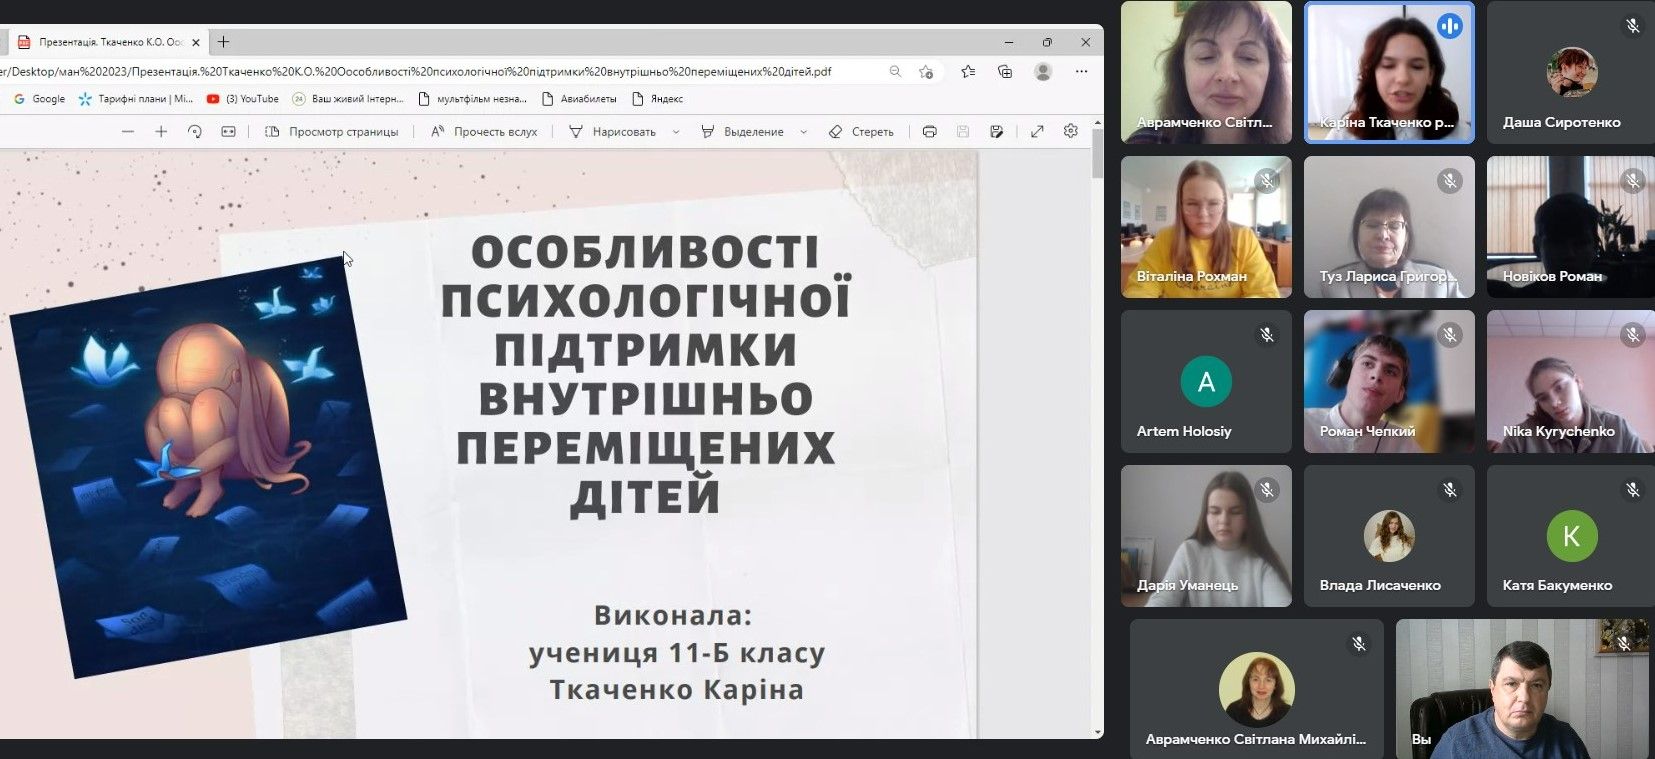
Task: Open the Favorites list
Action: tap(968, 71)
